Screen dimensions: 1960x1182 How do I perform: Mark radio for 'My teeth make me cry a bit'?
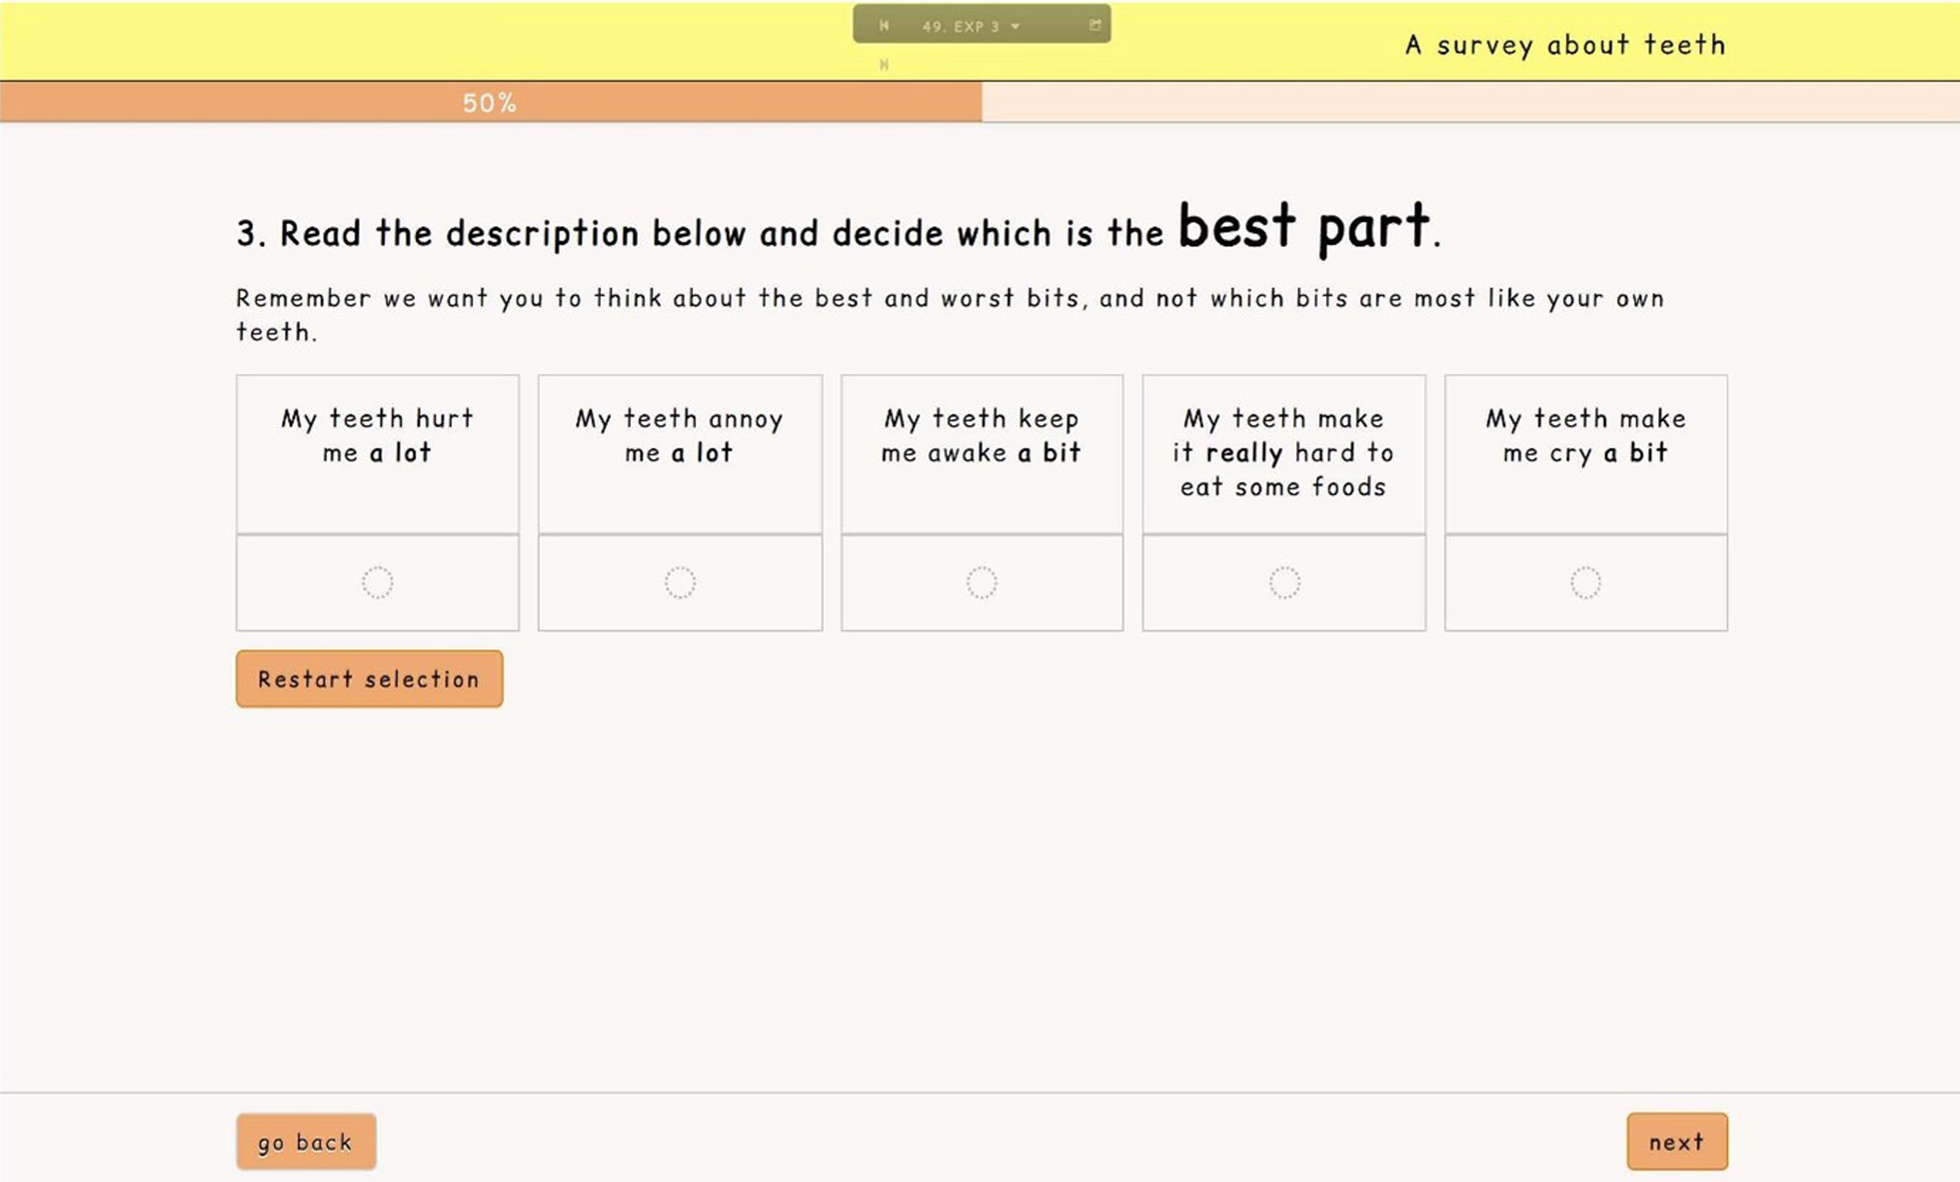coord(1586,582)
